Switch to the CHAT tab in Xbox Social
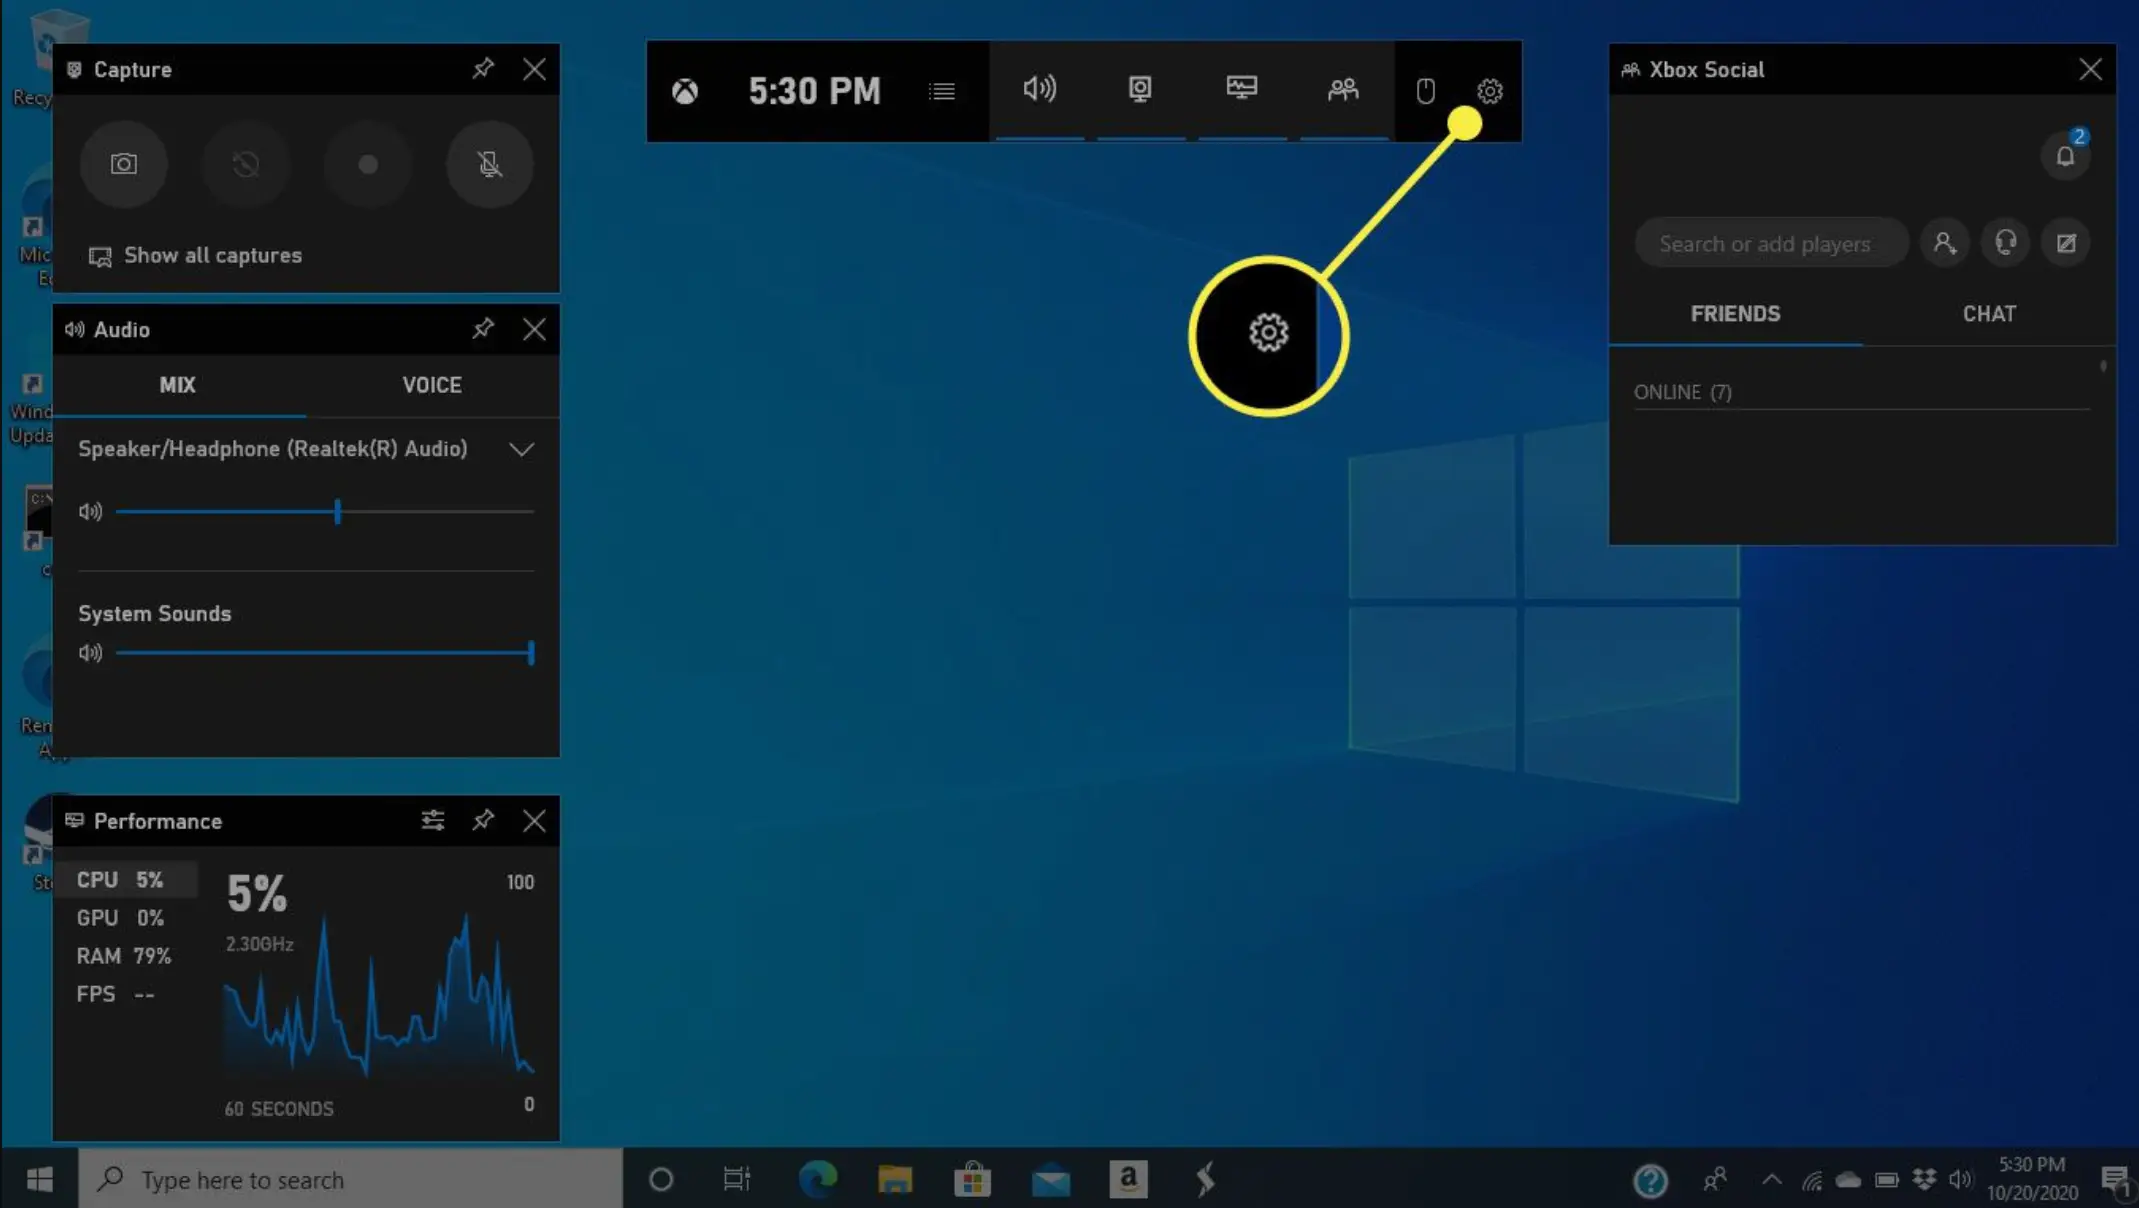This screenshot has width=2139, height=1208. pyautogui.click(x=1989, y=313)
